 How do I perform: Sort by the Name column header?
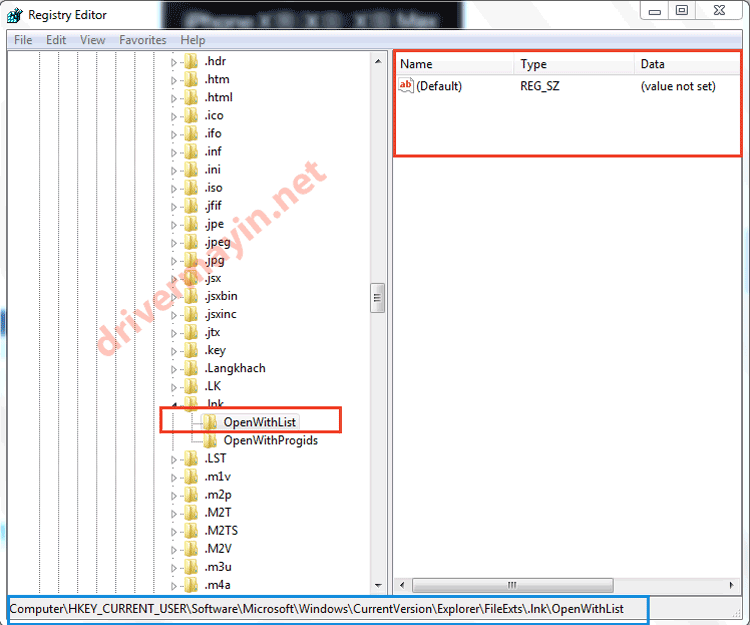(454, 64)
